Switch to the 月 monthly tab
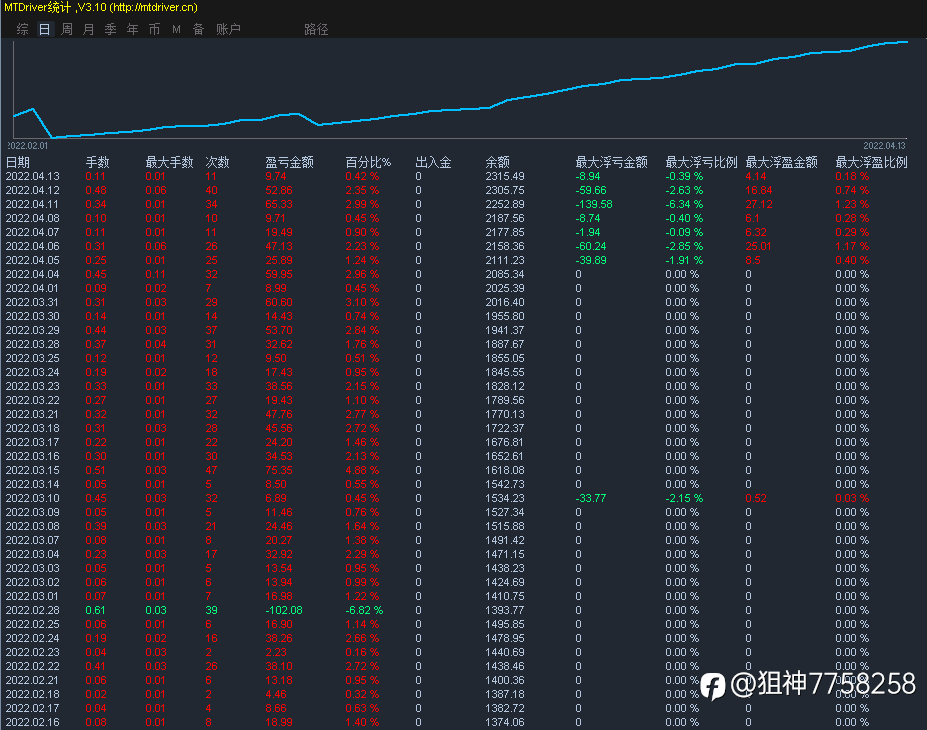The height and width of the screenshot is (730, 927). pyautogui.click(x=89, y=29)
